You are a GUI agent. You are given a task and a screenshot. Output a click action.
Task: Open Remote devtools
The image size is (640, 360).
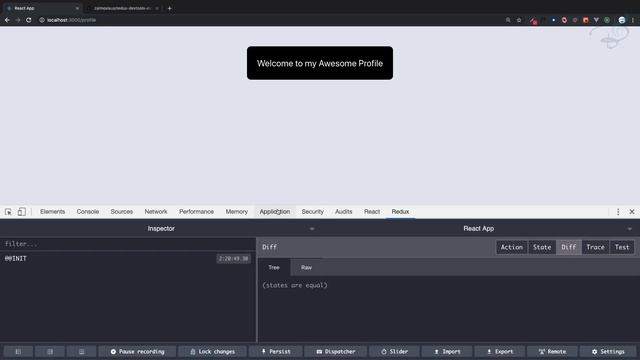point(552,351)
